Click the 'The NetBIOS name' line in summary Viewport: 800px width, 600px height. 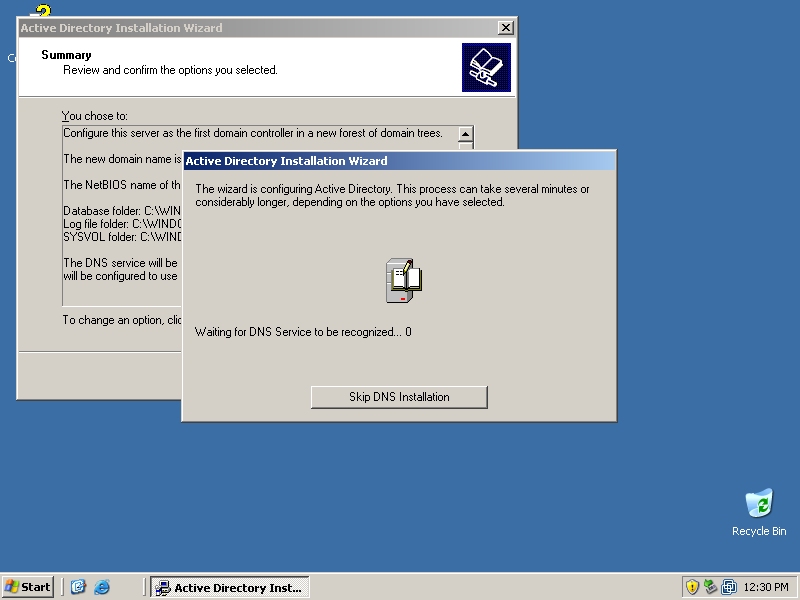[x=122, y=185]
